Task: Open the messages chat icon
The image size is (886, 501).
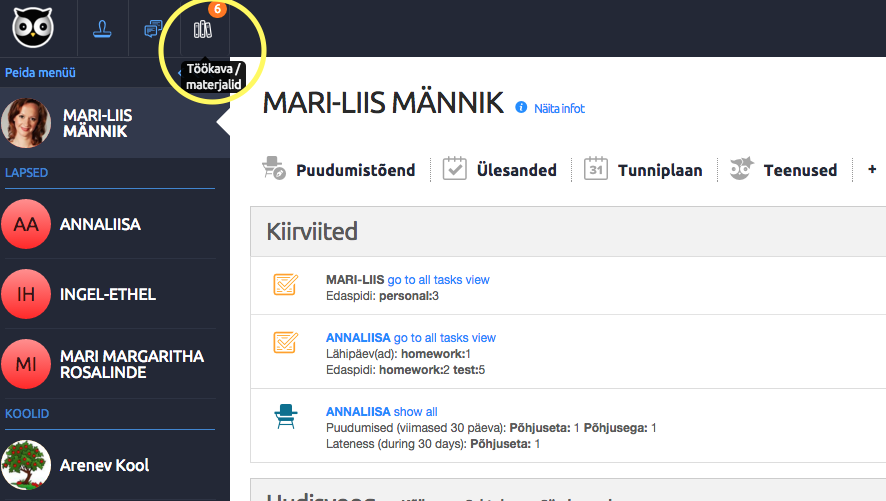Action: pyautogui.click(x=154, y=28)
